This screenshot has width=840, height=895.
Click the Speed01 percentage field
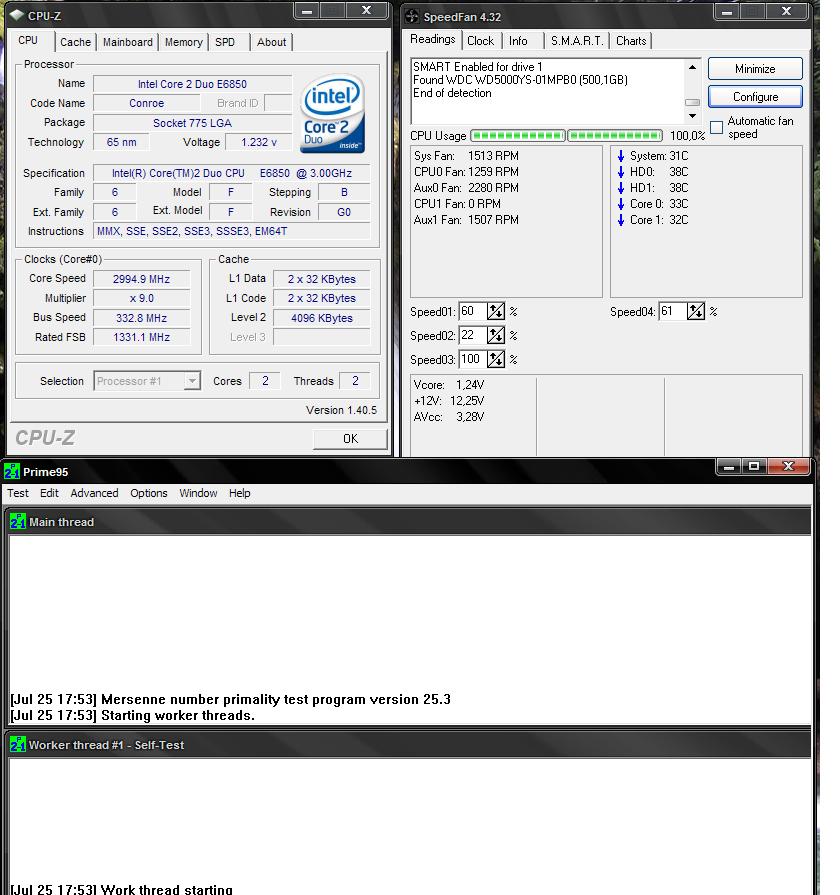click(472, 311)
